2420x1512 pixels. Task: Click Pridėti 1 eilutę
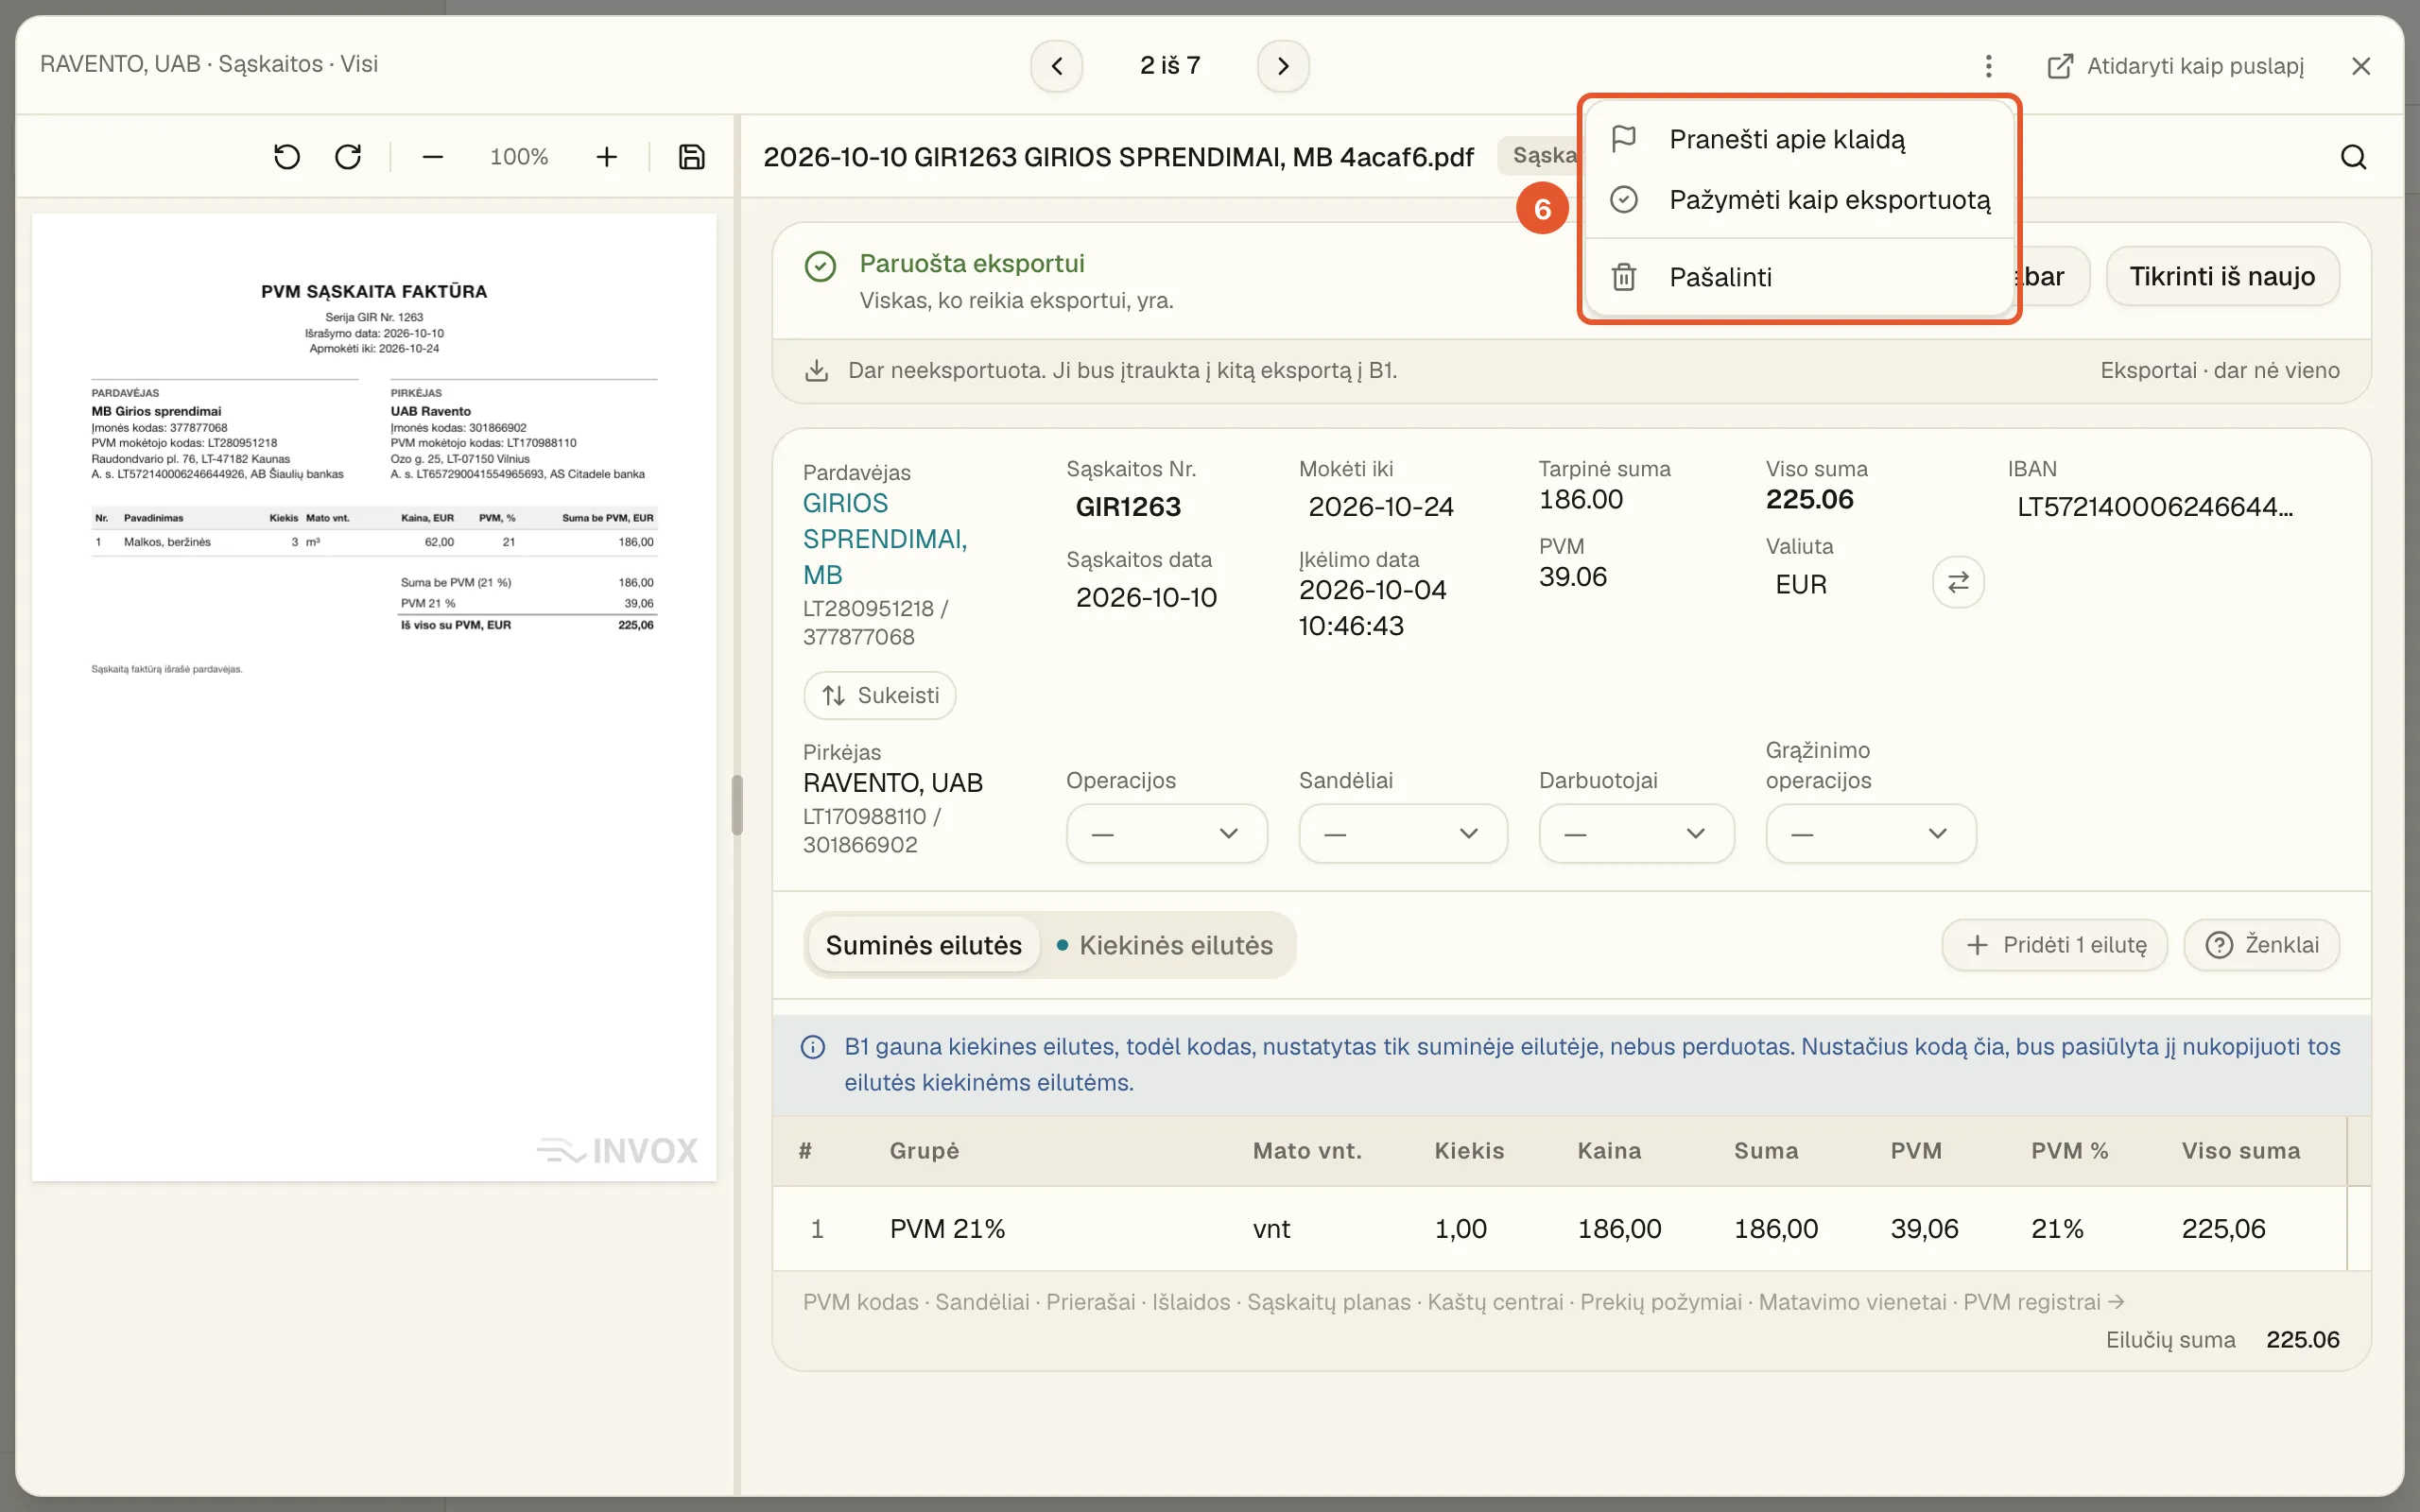[x=2054, y=945]
